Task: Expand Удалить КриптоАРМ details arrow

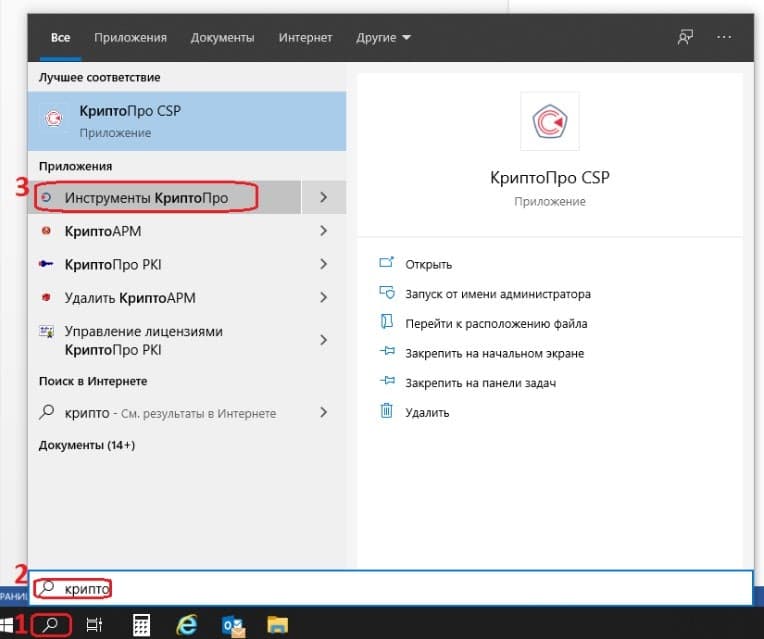Action: coord(324,297)
